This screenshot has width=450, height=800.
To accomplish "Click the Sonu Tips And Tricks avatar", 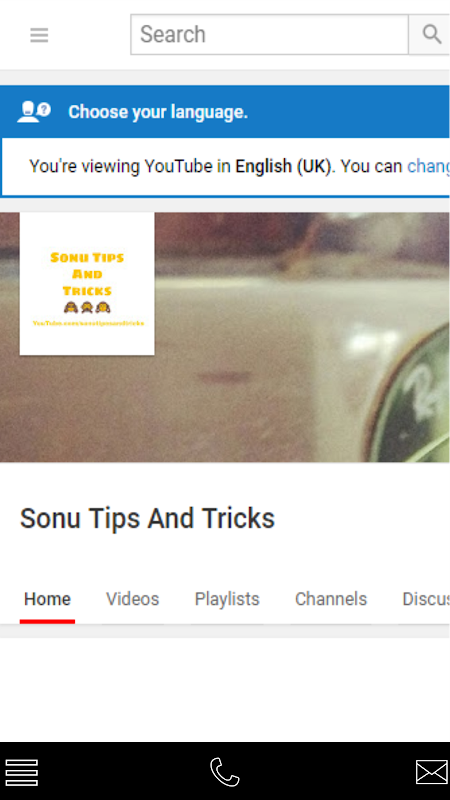I will [x=87, y=284].
